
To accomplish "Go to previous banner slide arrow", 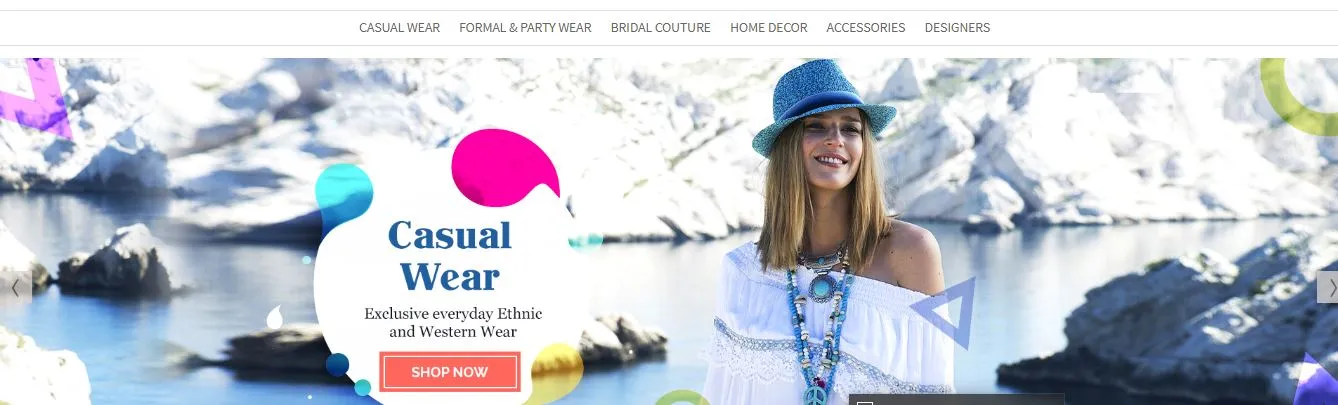I will click(15, 287).
